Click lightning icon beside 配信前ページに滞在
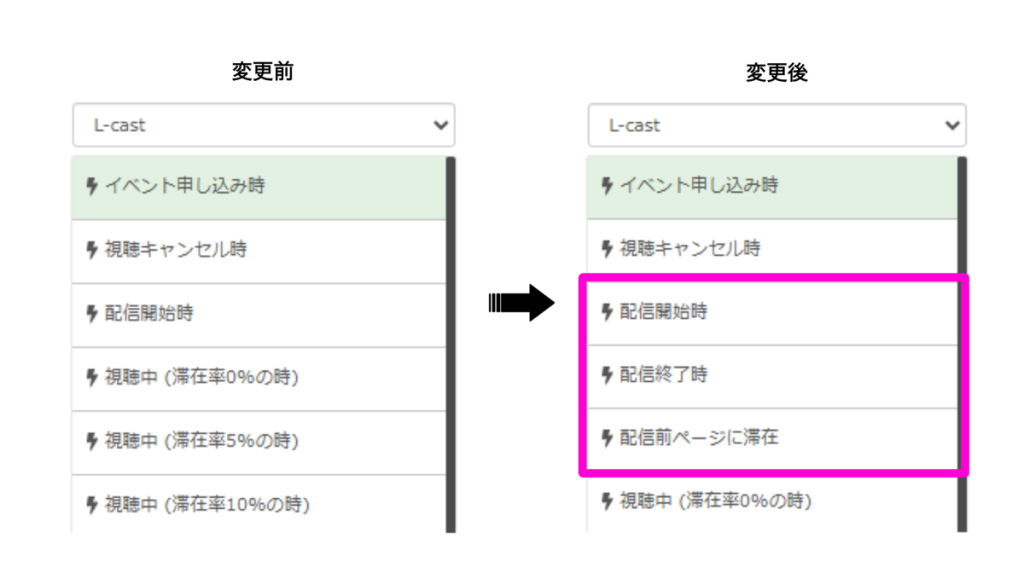The width and height of the screenshot is (1024, 579). [607, 437]
